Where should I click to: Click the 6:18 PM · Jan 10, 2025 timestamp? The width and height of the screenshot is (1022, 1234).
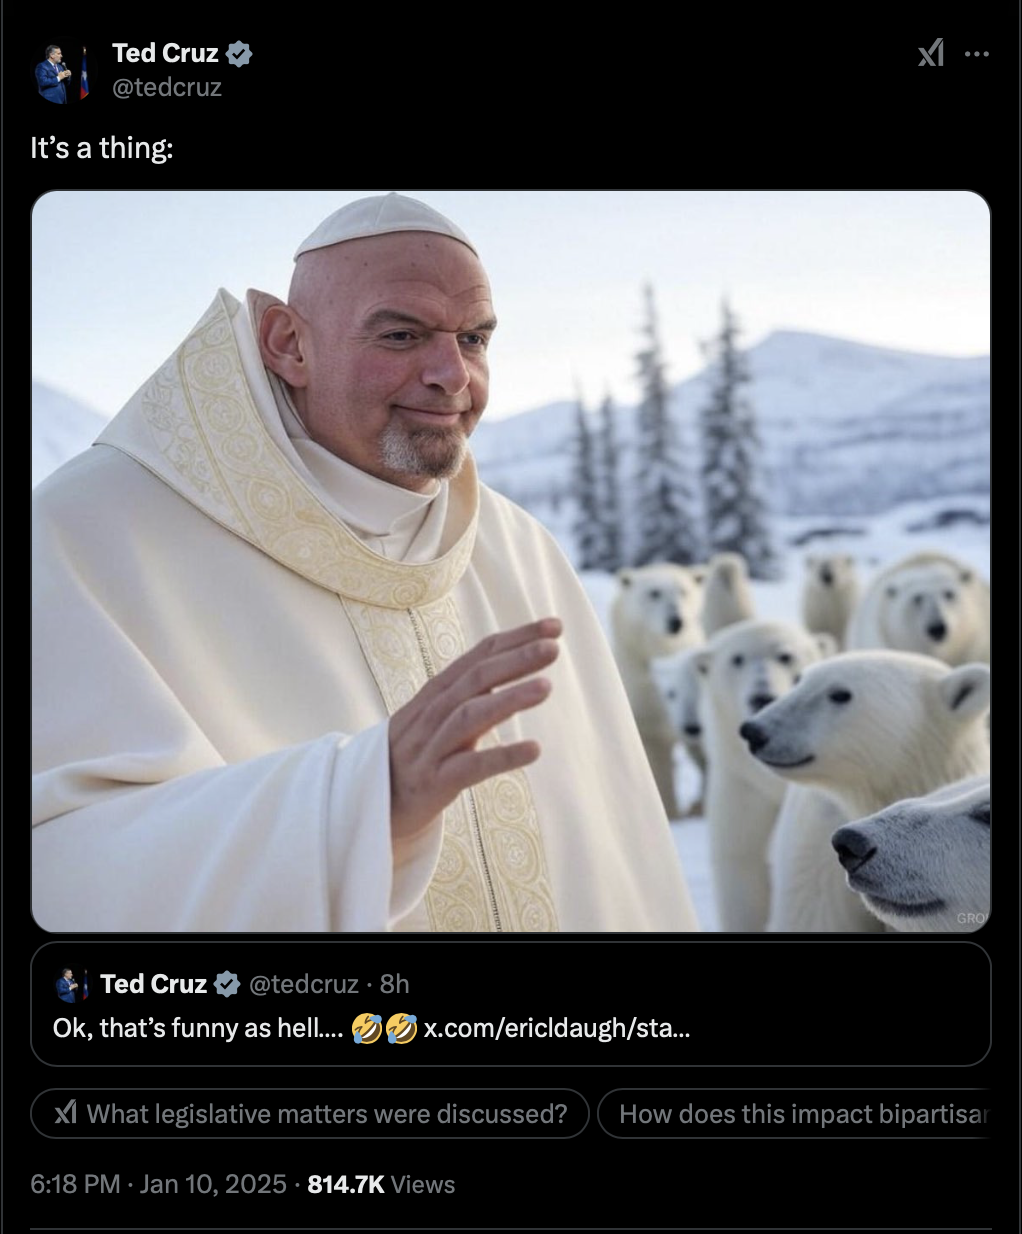tap(159, 1184)
